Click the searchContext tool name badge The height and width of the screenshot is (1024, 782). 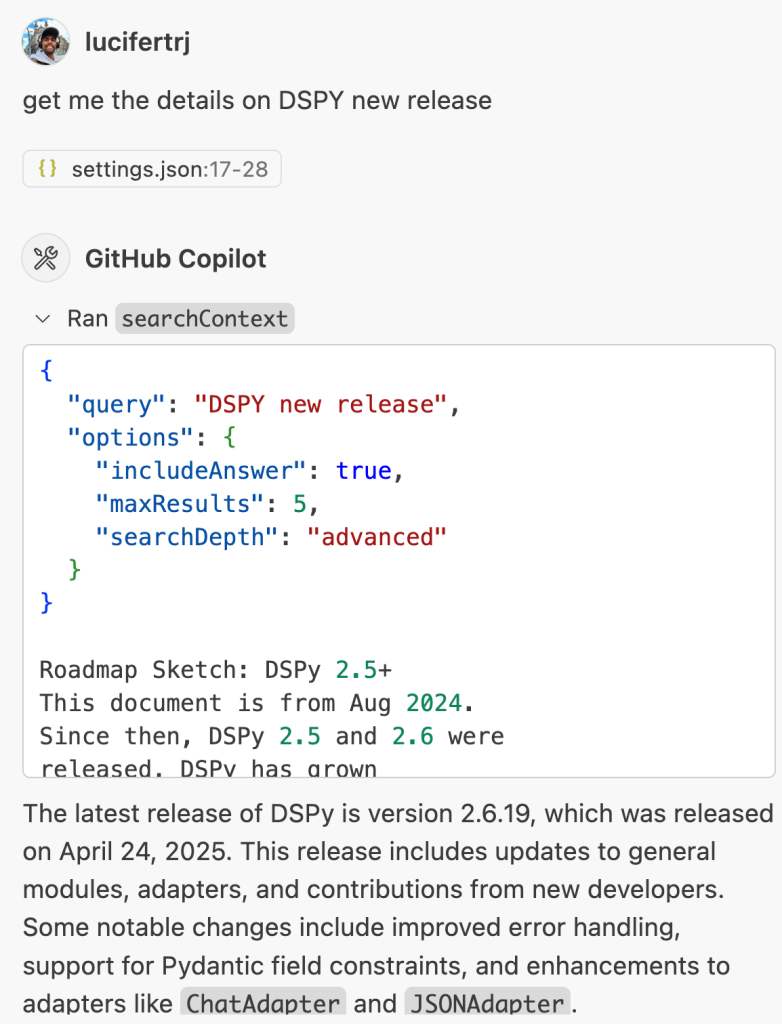click(x=205, y=319)
